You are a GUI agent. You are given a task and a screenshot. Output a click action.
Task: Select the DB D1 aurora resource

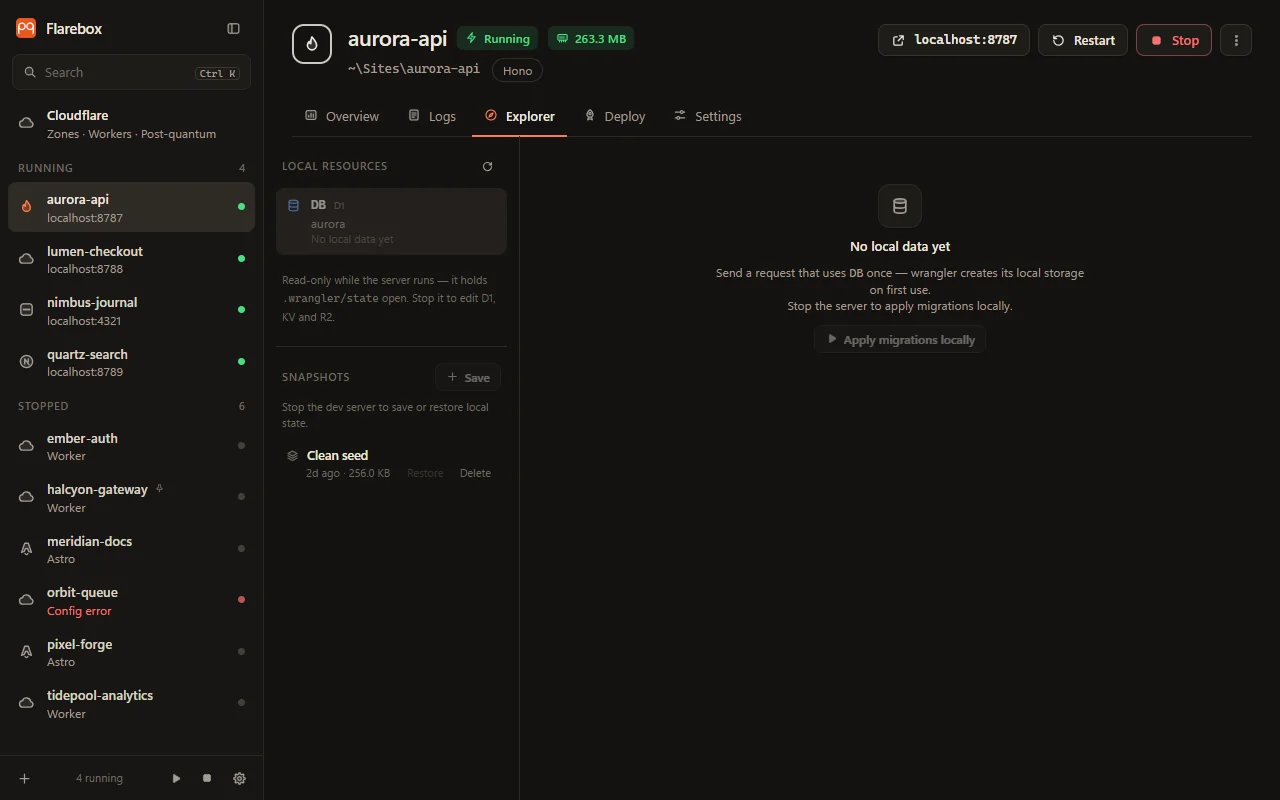(x=391, y=222)
